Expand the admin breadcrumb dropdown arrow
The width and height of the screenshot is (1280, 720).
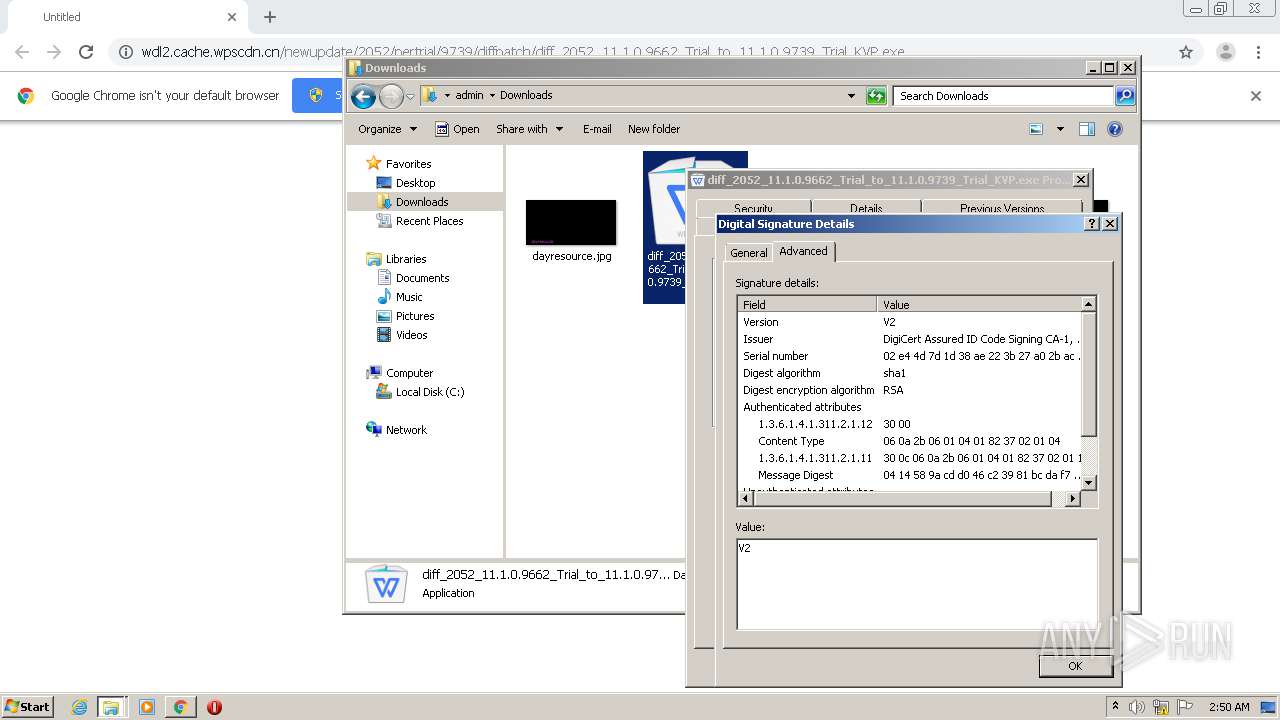pos(492,96)
